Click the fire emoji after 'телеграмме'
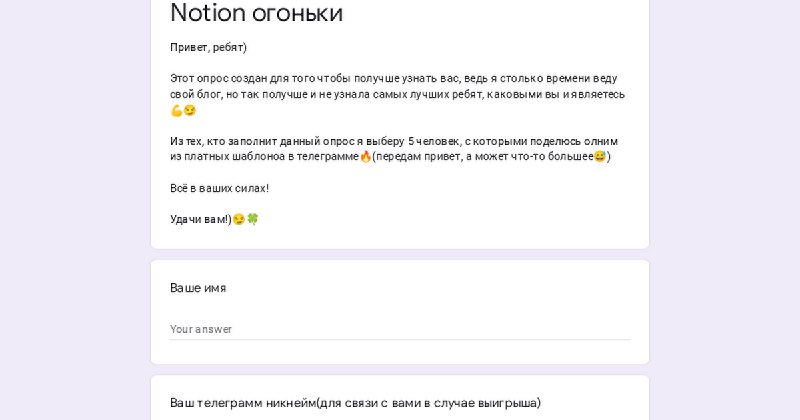 coord(365,157)
